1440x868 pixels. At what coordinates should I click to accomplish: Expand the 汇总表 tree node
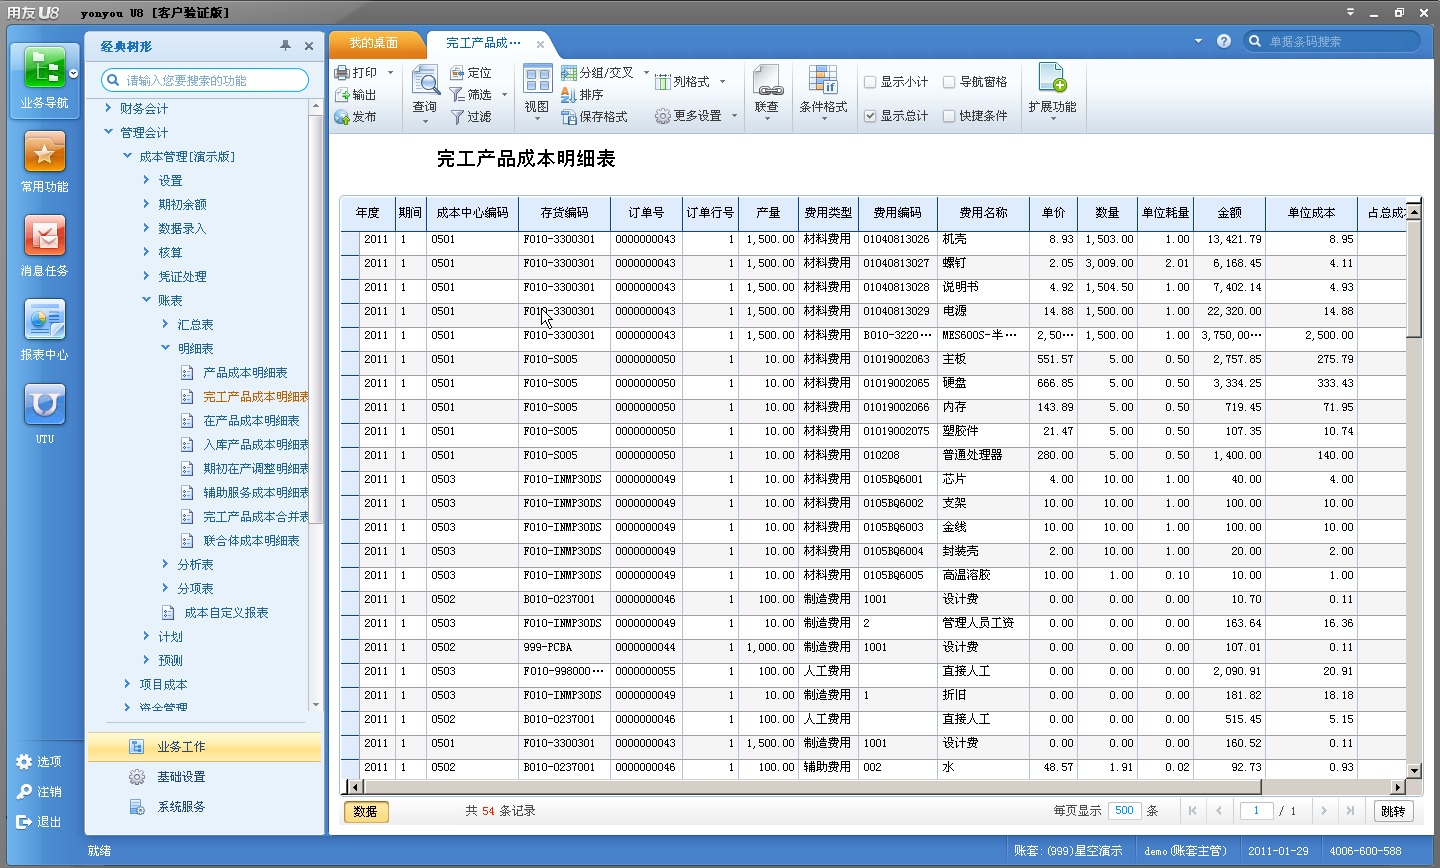tap(165, 324)
